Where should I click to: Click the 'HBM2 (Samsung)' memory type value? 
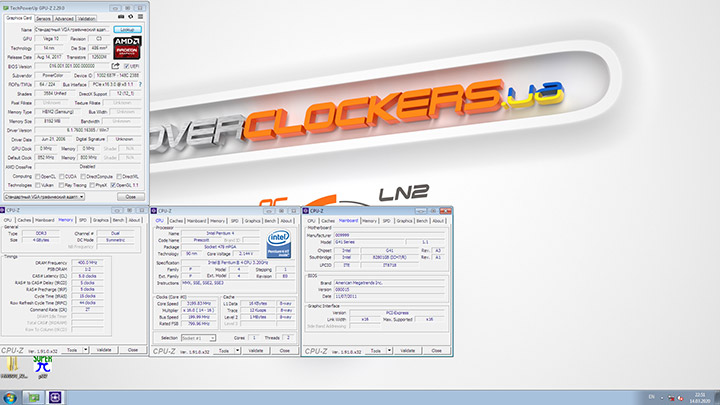[60, 112]
